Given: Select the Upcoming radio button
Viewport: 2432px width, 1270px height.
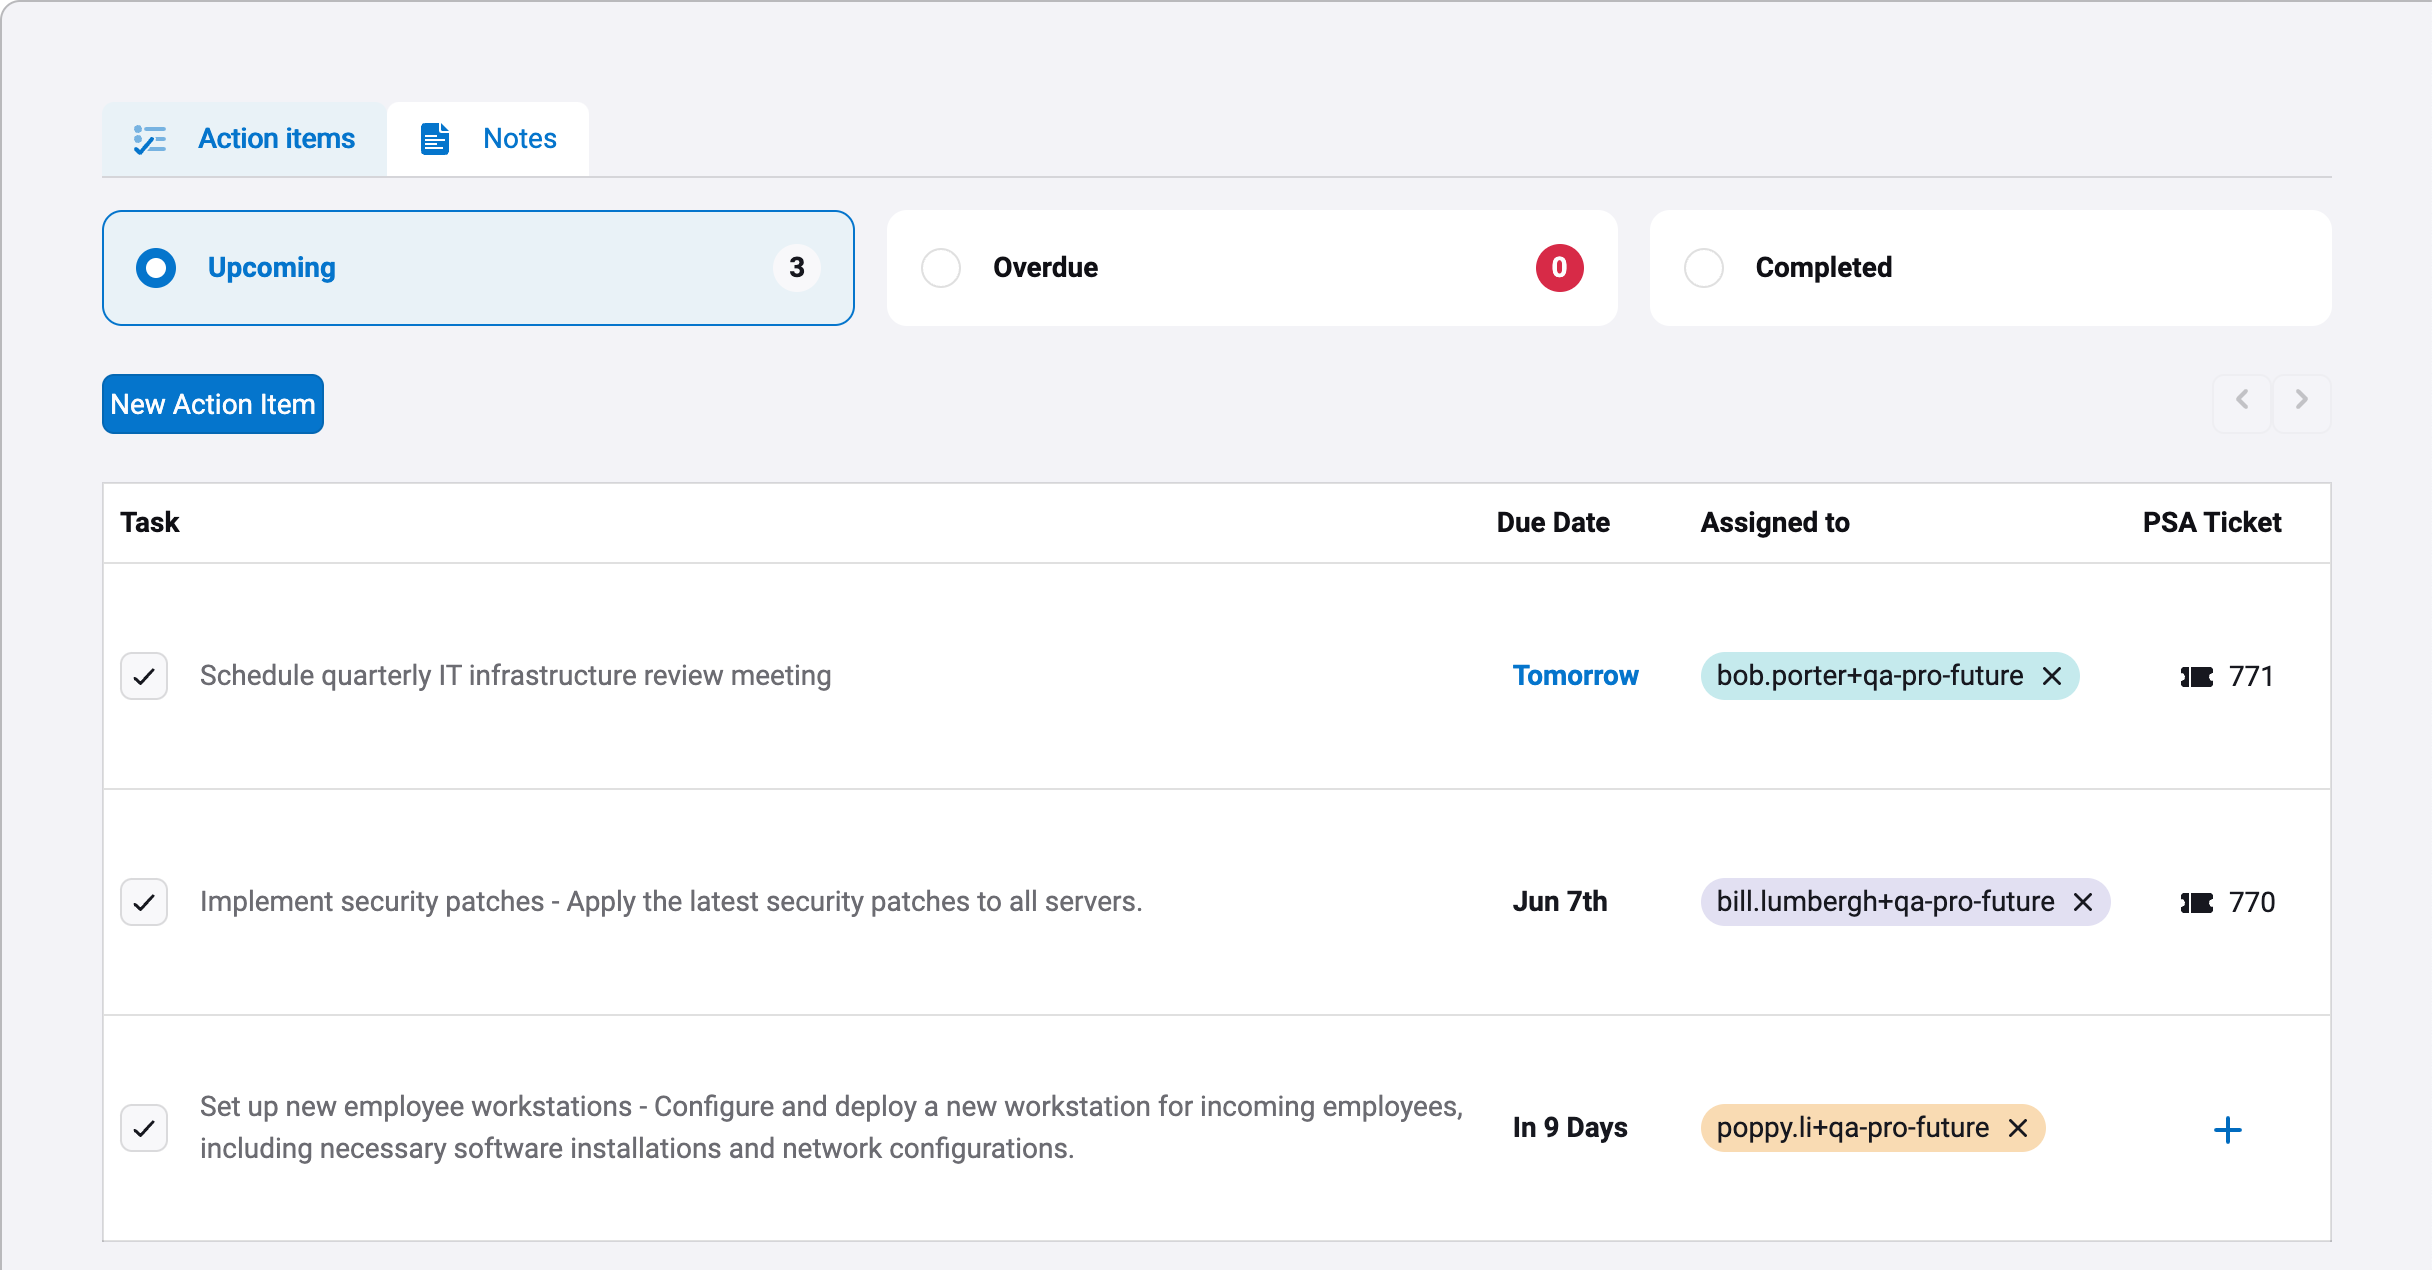Looking at the screenshot, I should 156,268.
